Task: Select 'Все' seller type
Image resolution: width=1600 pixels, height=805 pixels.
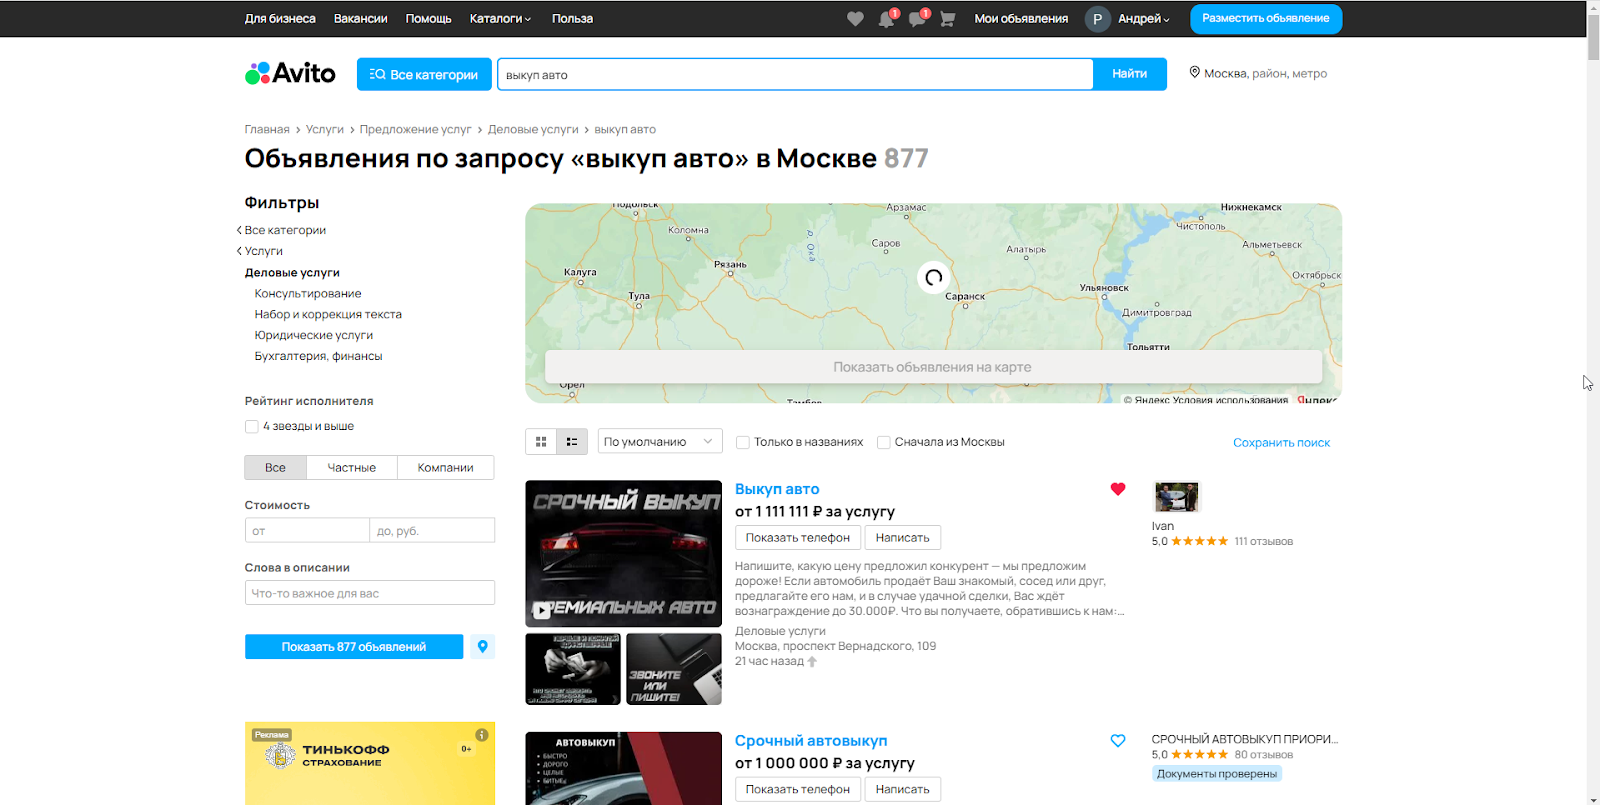Action: pyautogui.click(x=275, y=468)
